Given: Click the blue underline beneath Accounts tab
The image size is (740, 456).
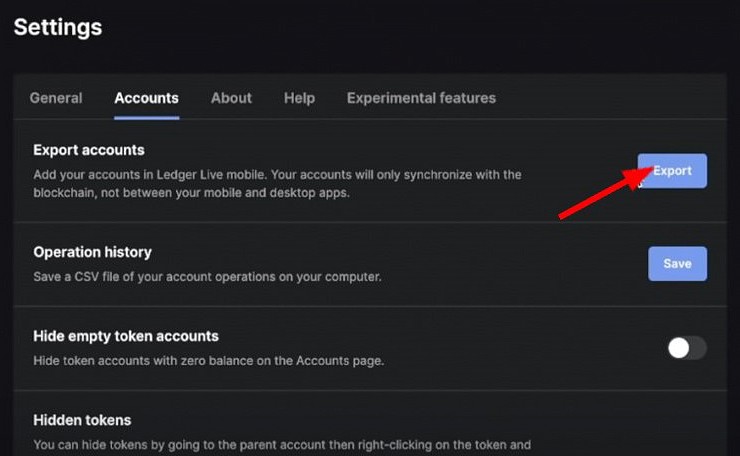Looking at the screenshot, I should tap(146, 118).
